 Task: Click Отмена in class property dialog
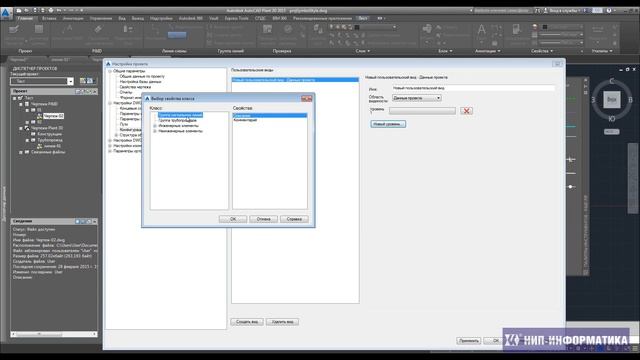(263, 219)
